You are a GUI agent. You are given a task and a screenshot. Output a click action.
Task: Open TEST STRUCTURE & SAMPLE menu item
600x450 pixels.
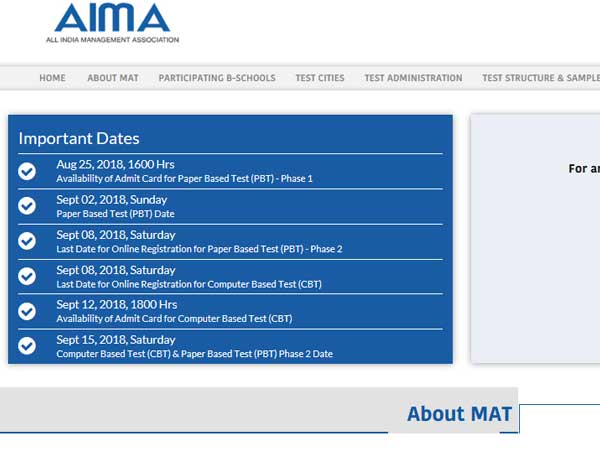(x=540, y=78)
